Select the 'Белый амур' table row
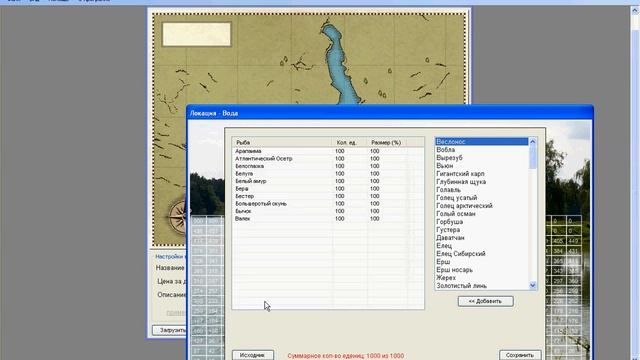 click(x=328, y=181)
